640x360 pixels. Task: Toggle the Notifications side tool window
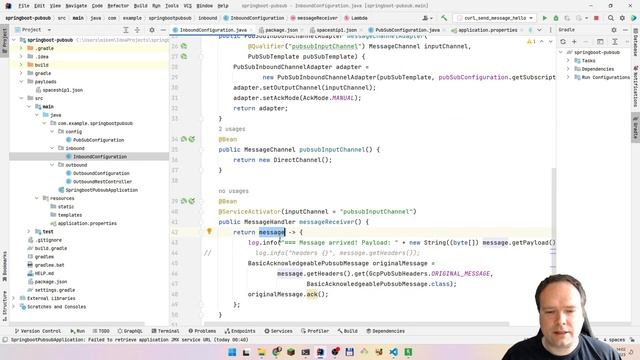click(x=636, y=87)
